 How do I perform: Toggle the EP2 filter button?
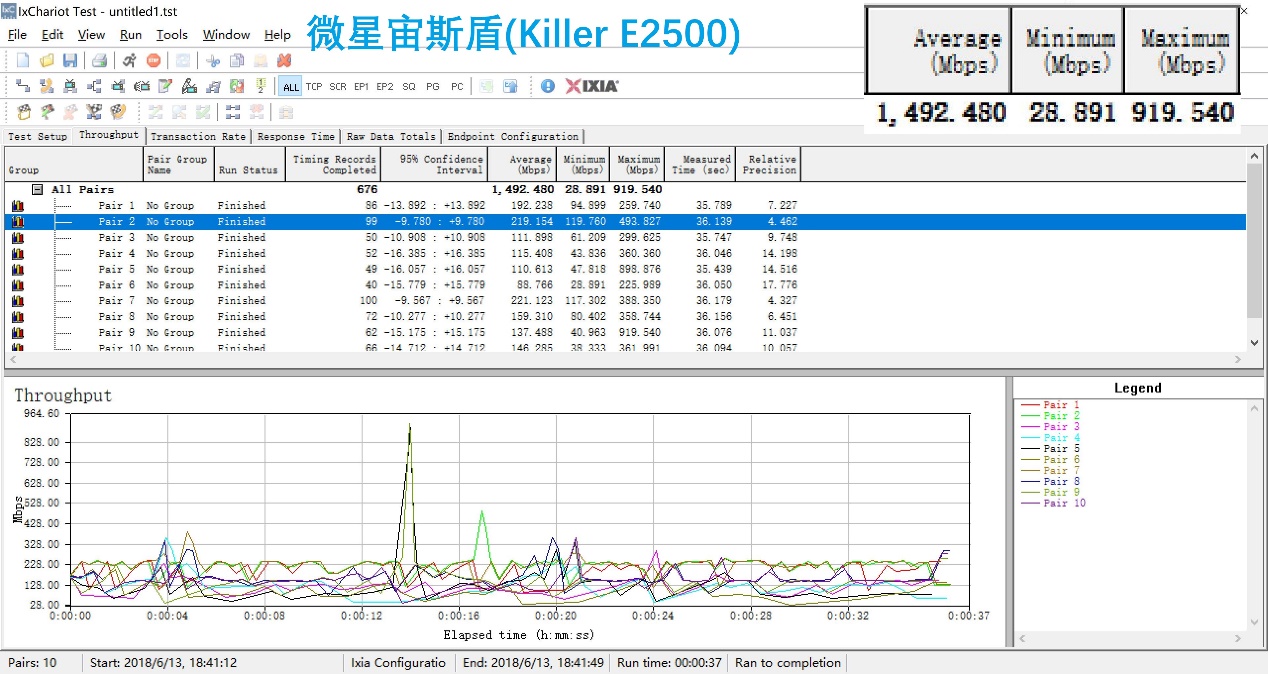point(385,87)
